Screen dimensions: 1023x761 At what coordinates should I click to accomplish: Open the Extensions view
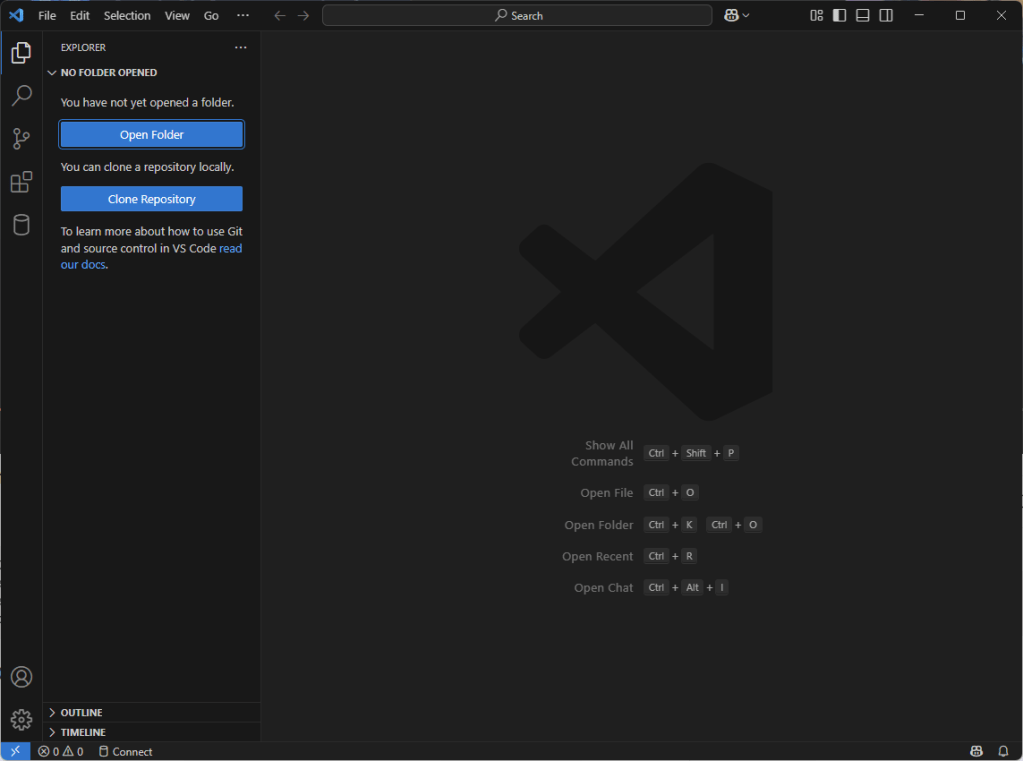pos(21,182)
